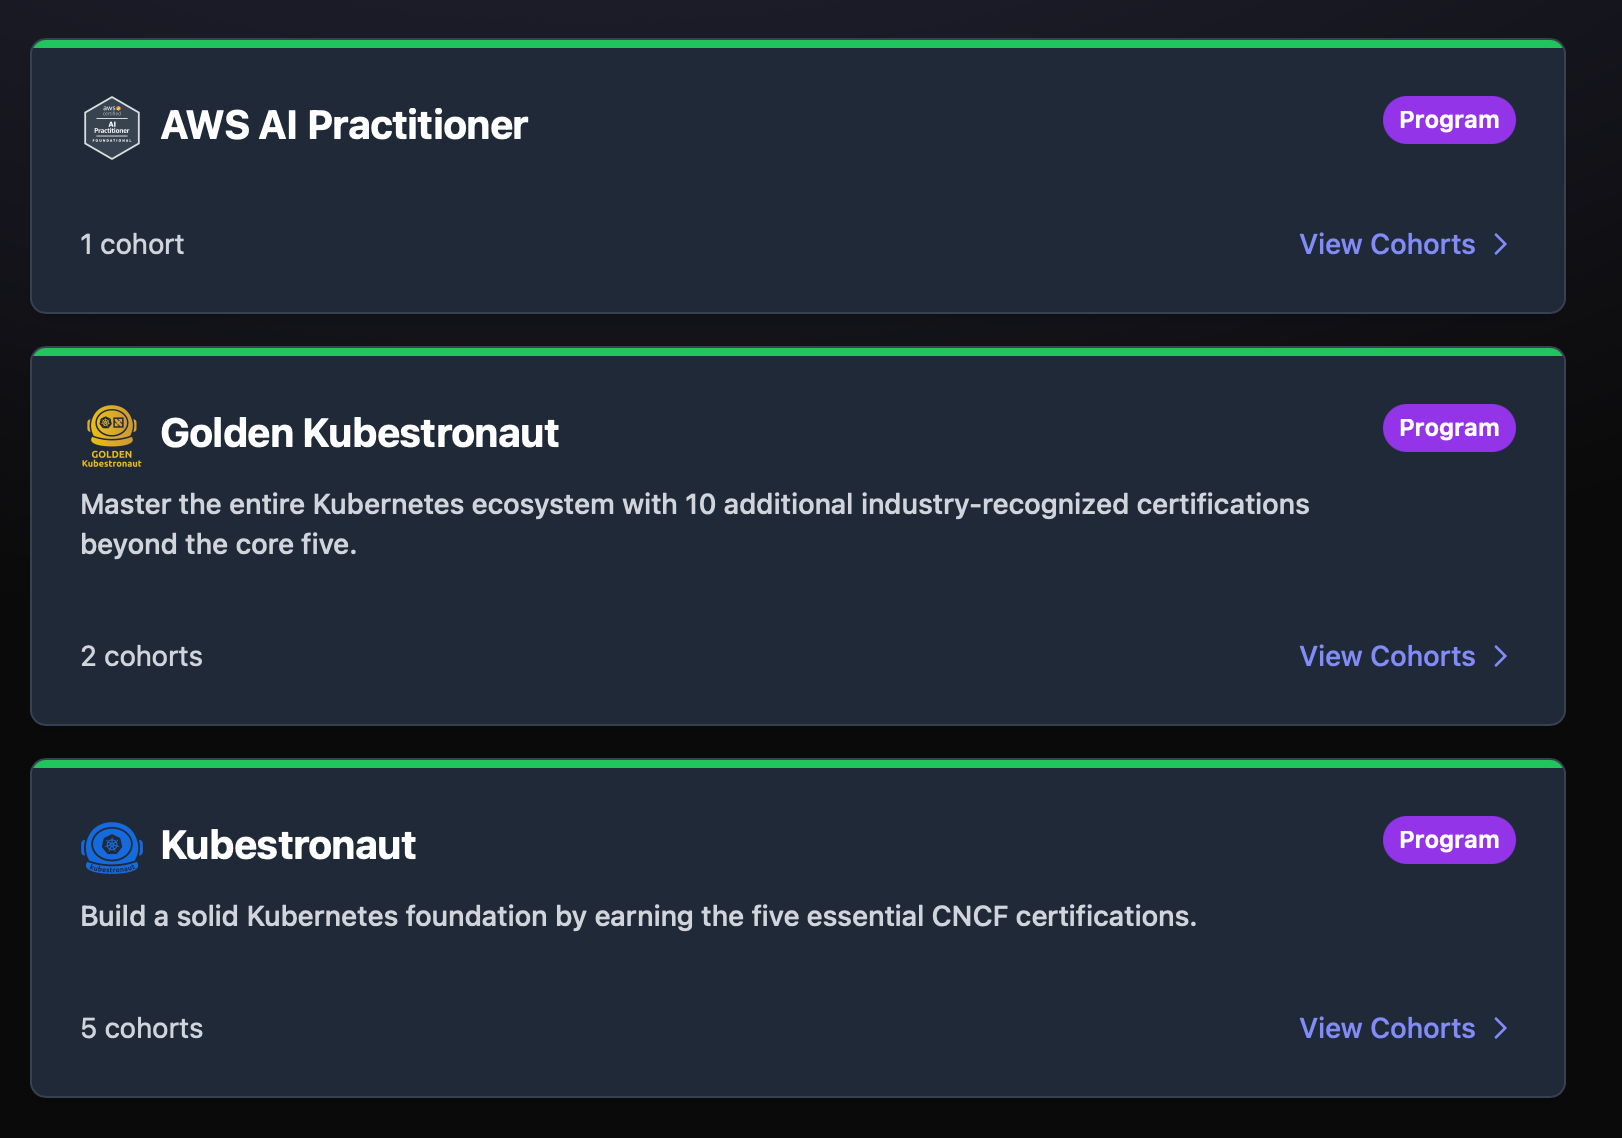Click Kubestronaut description about CNCF certifications
The image size is (1622, 1138).
coord(638,916)
